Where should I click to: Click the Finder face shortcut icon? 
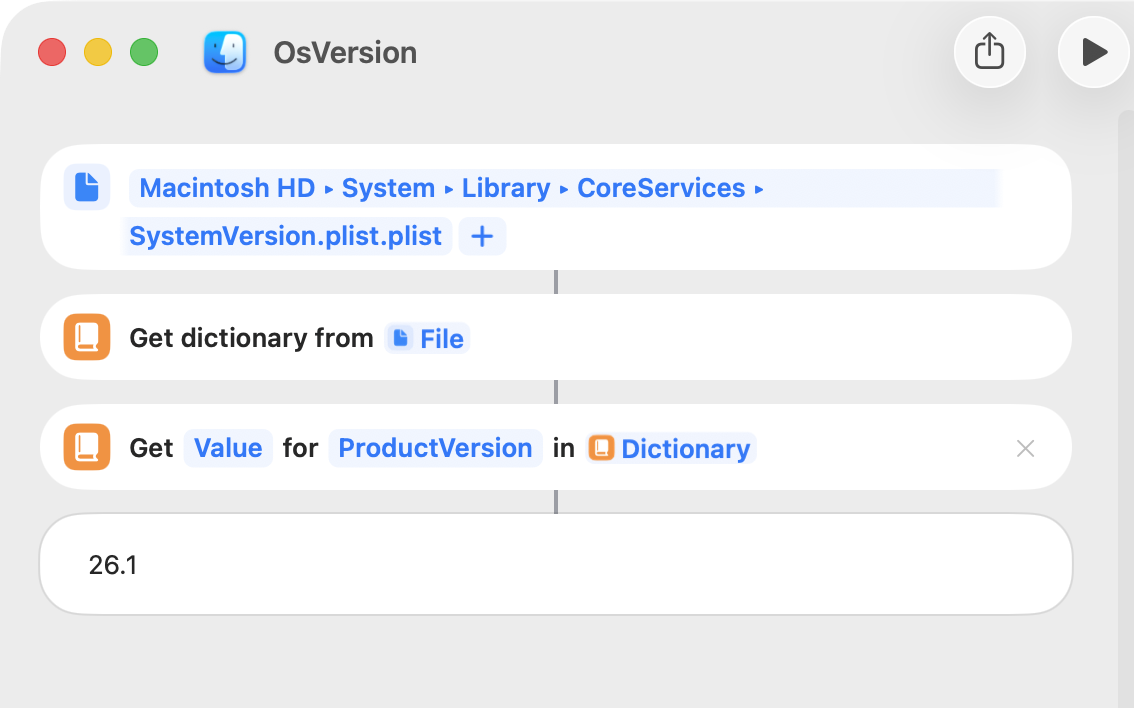[x=225, y=52]
